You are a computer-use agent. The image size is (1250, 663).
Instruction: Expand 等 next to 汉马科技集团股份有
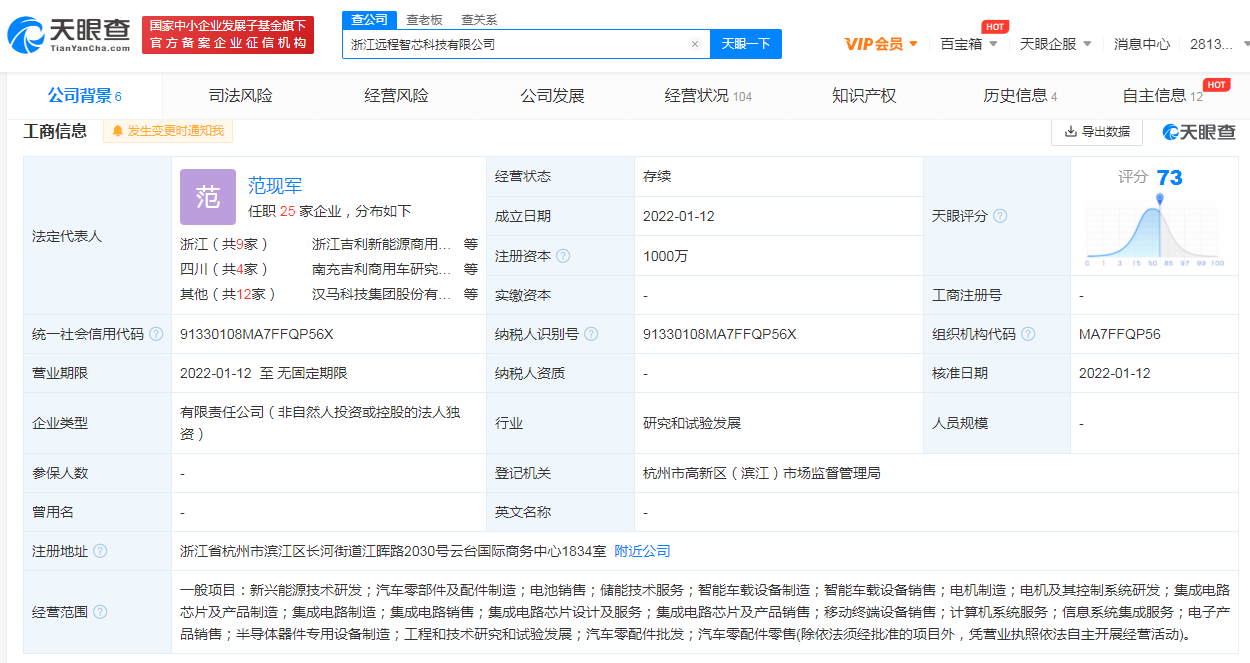[470, 294]
